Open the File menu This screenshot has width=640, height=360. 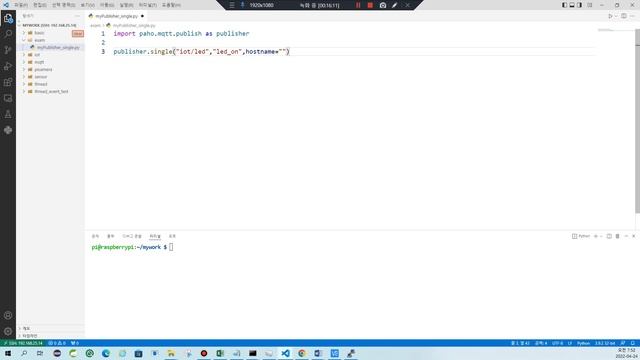point(21,5)
